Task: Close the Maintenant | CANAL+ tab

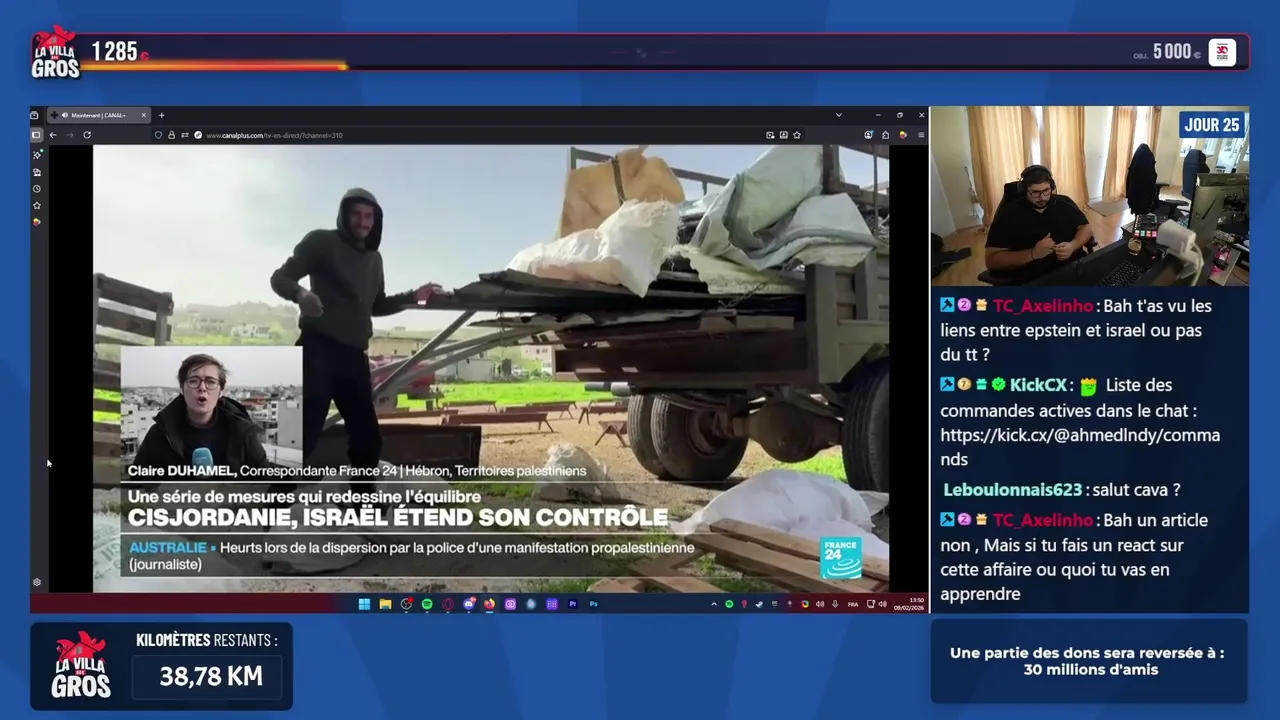Action: [144, 115]
